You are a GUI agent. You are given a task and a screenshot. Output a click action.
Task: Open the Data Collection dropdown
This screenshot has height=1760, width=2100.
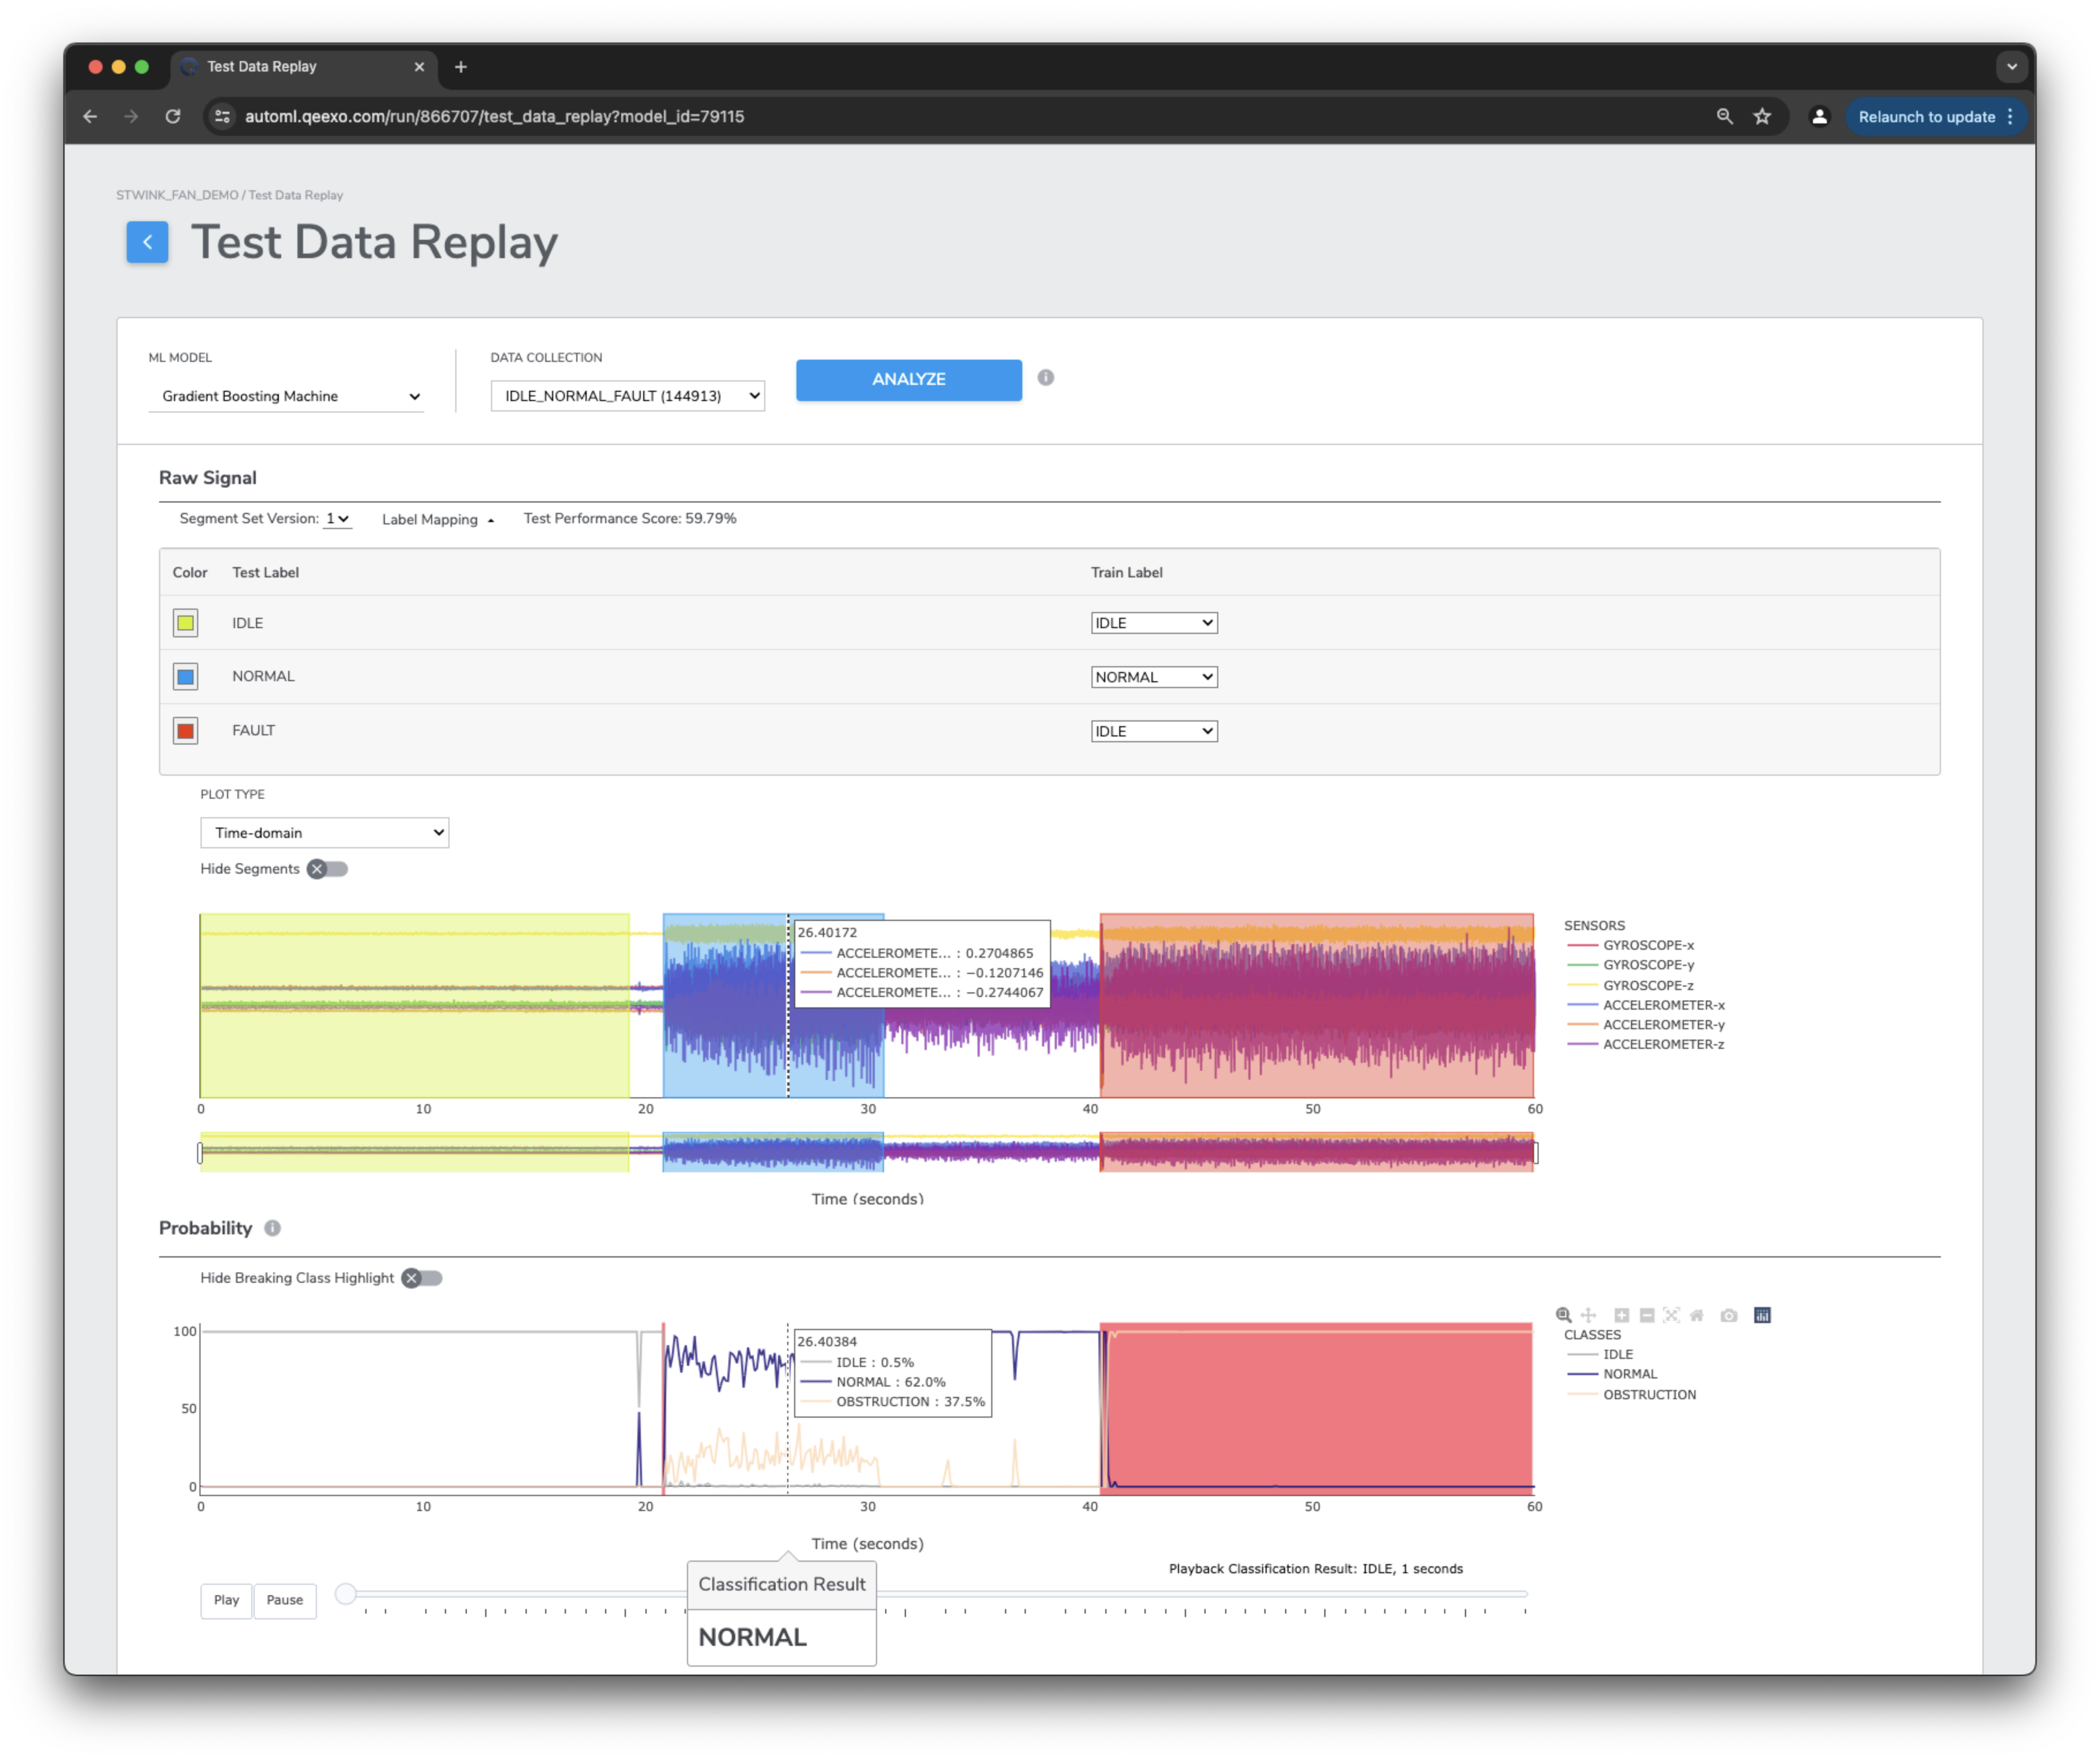click(627, 396)
